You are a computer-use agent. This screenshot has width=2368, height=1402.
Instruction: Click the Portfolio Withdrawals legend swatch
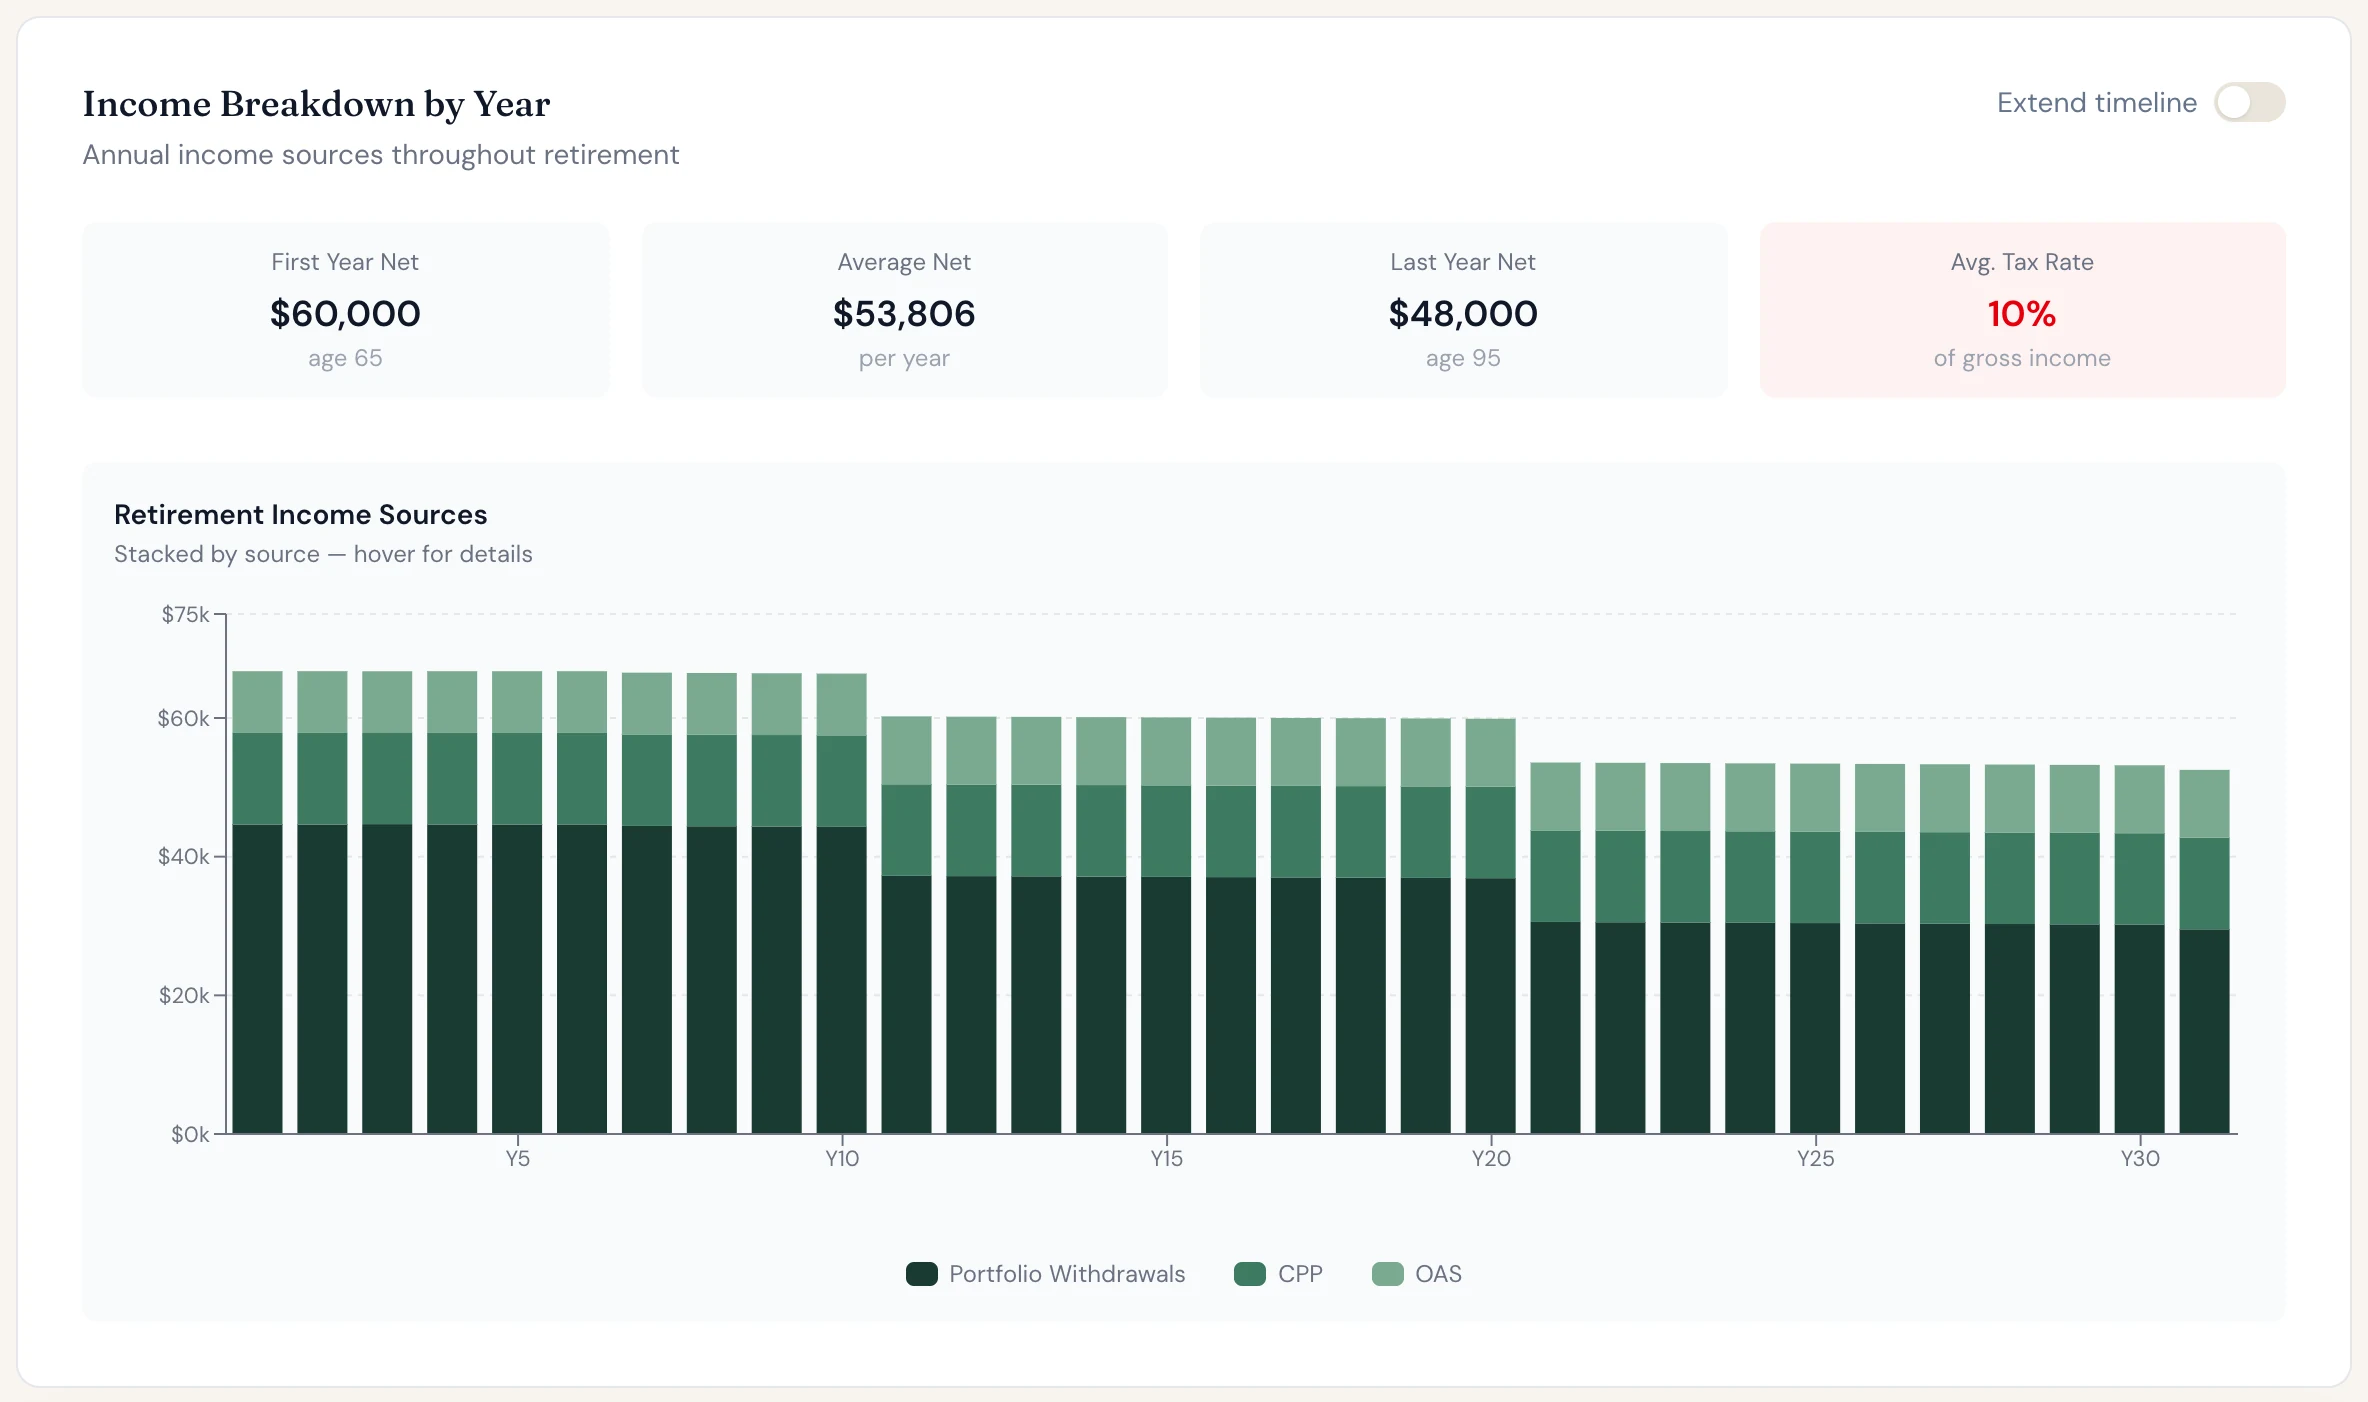921,1273
